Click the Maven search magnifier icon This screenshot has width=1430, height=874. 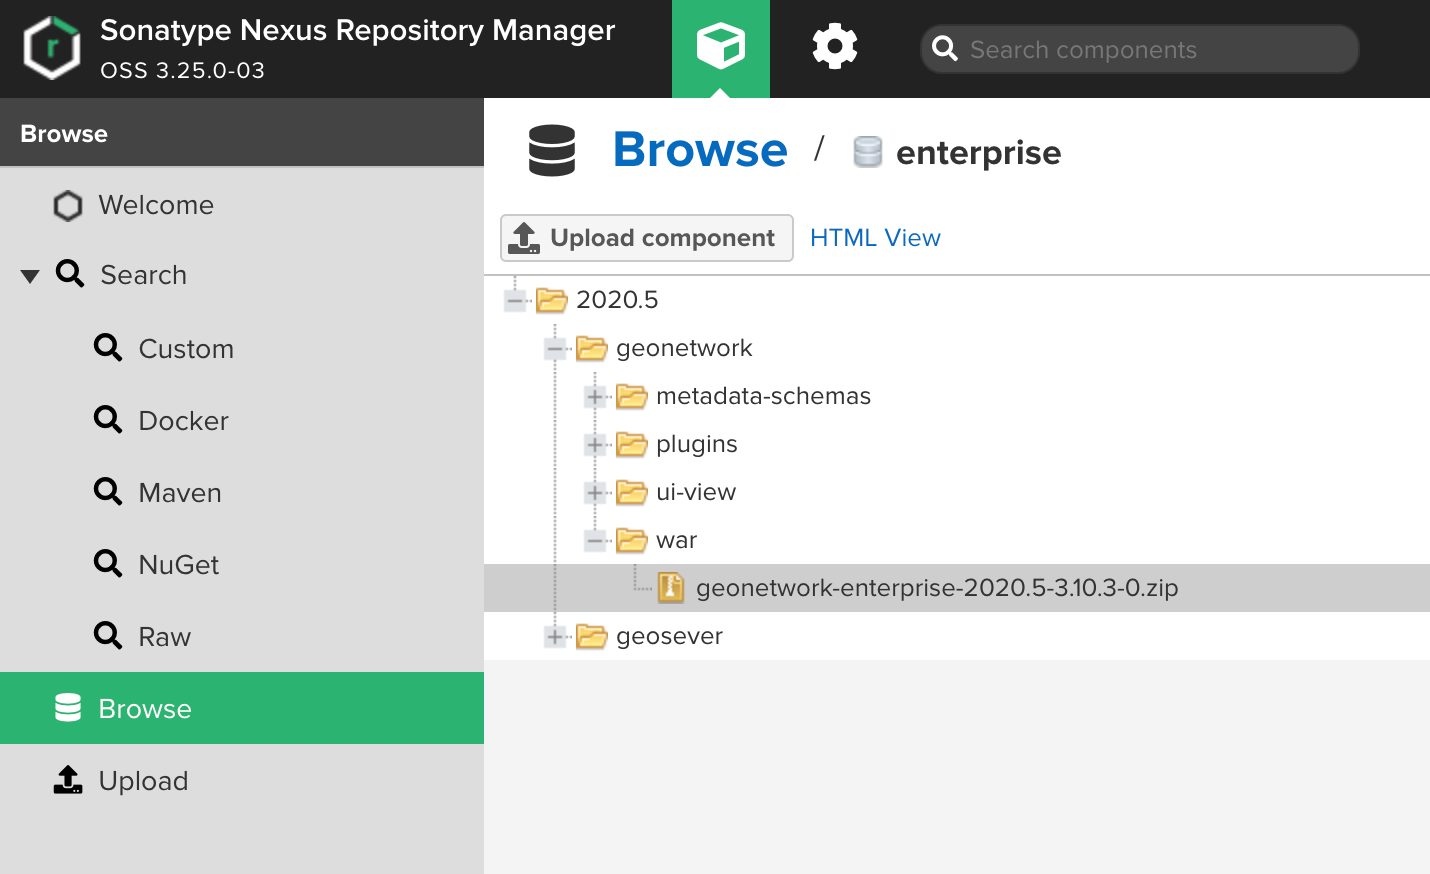(x=108, y=492)
